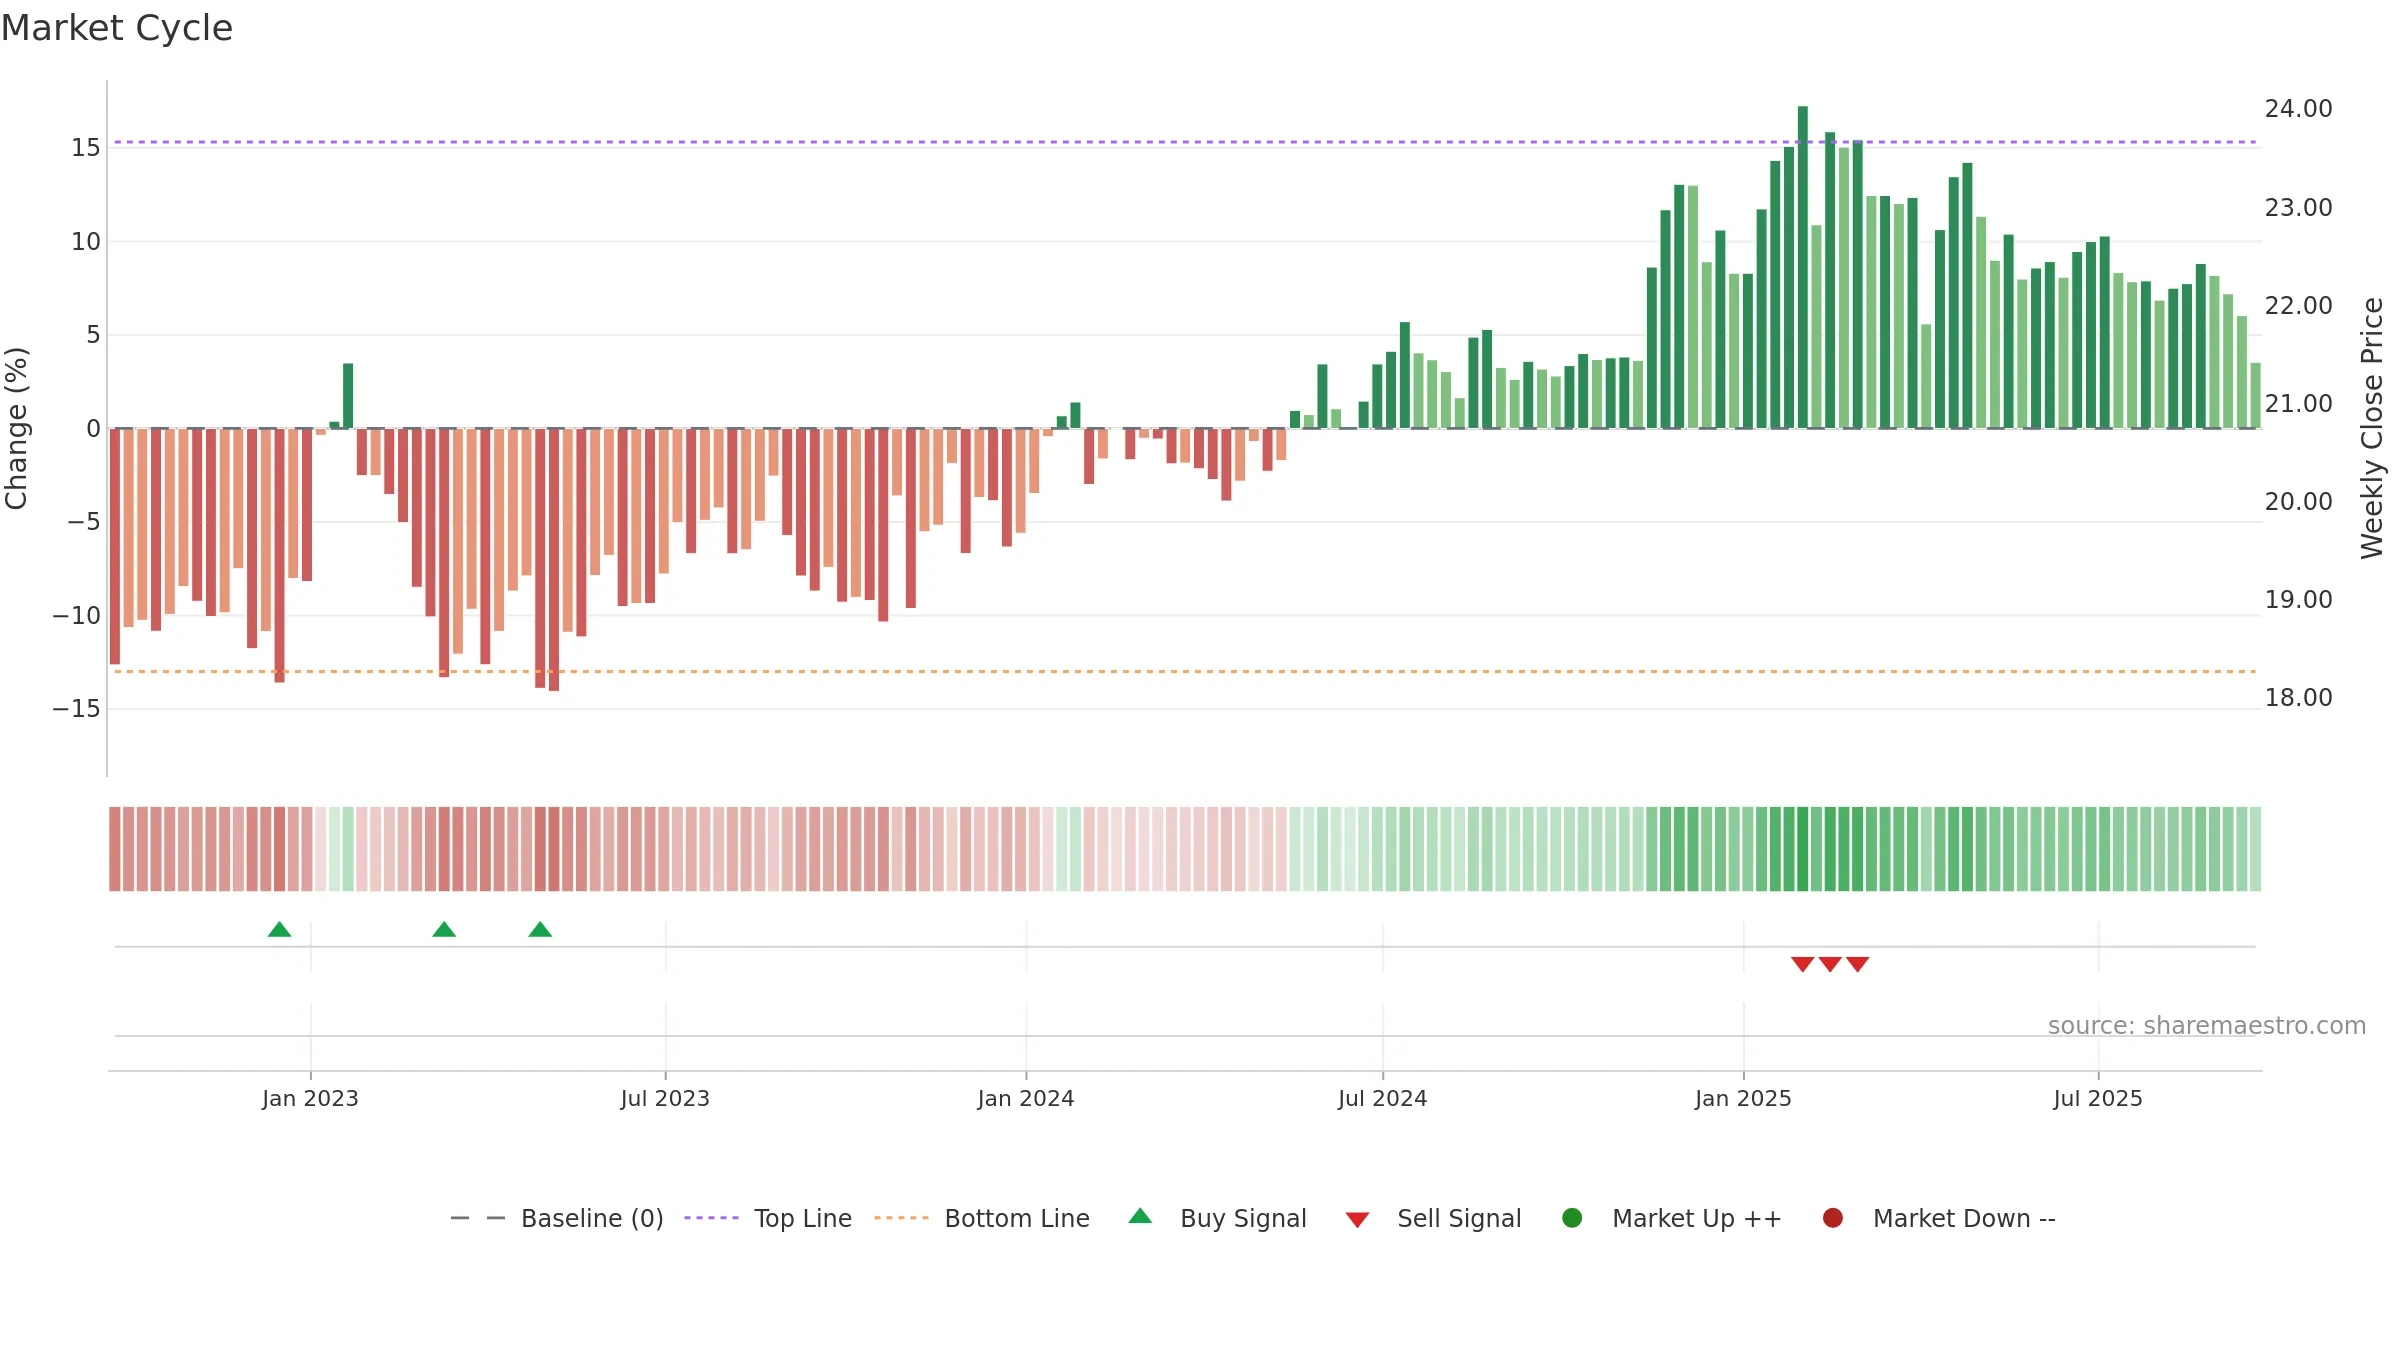Click the red Market Down circle icon
Viewport: 2400px width, 1350px height.
1833,1218
